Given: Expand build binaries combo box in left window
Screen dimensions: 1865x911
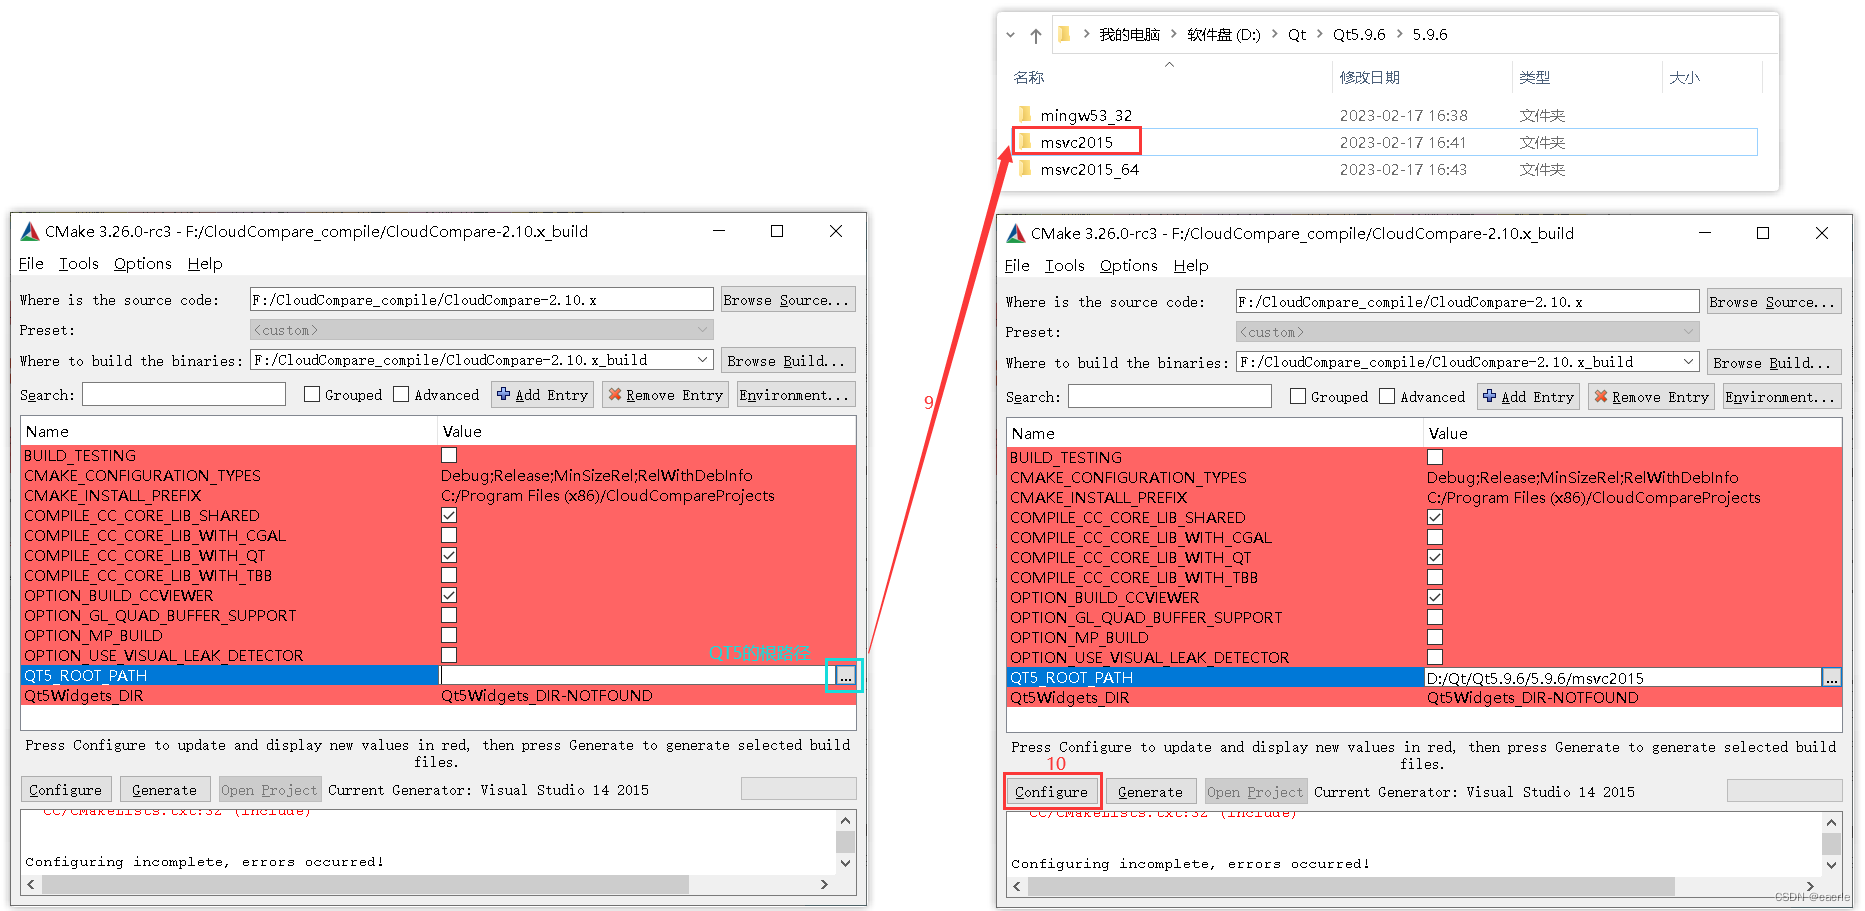Looking at the screenshot, I should [x=702, y=360].
